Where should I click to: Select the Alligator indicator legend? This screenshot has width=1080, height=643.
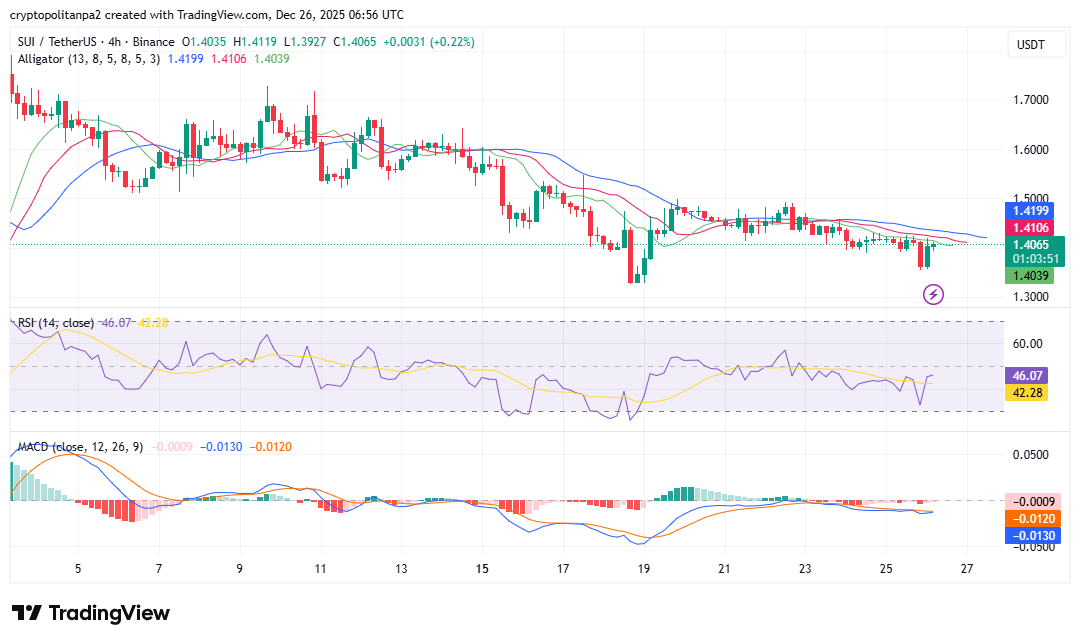click(x=87, y=59)
